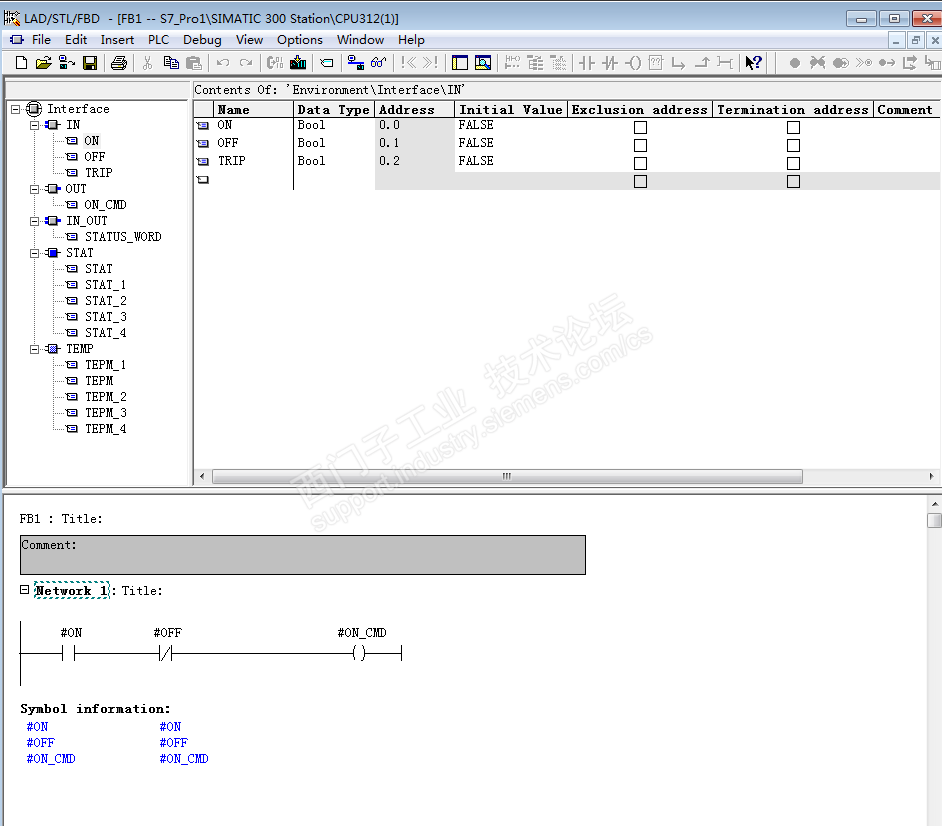This screenshot has height=826, width=942.
Task: Collapse the OUT tree node
Action: (34, 189)
